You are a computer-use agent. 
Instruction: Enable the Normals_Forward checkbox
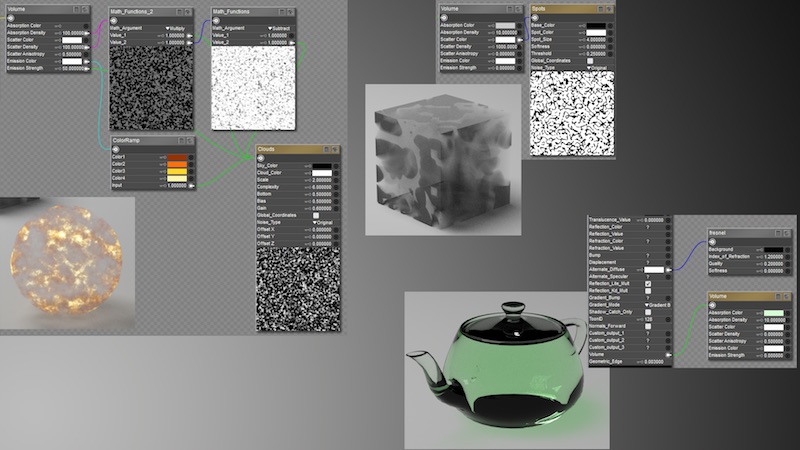648,326
